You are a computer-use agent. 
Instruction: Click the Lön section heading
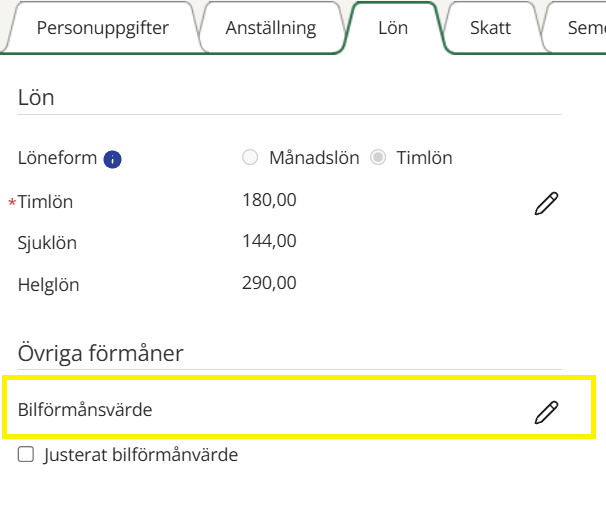(x=36, y=98)
